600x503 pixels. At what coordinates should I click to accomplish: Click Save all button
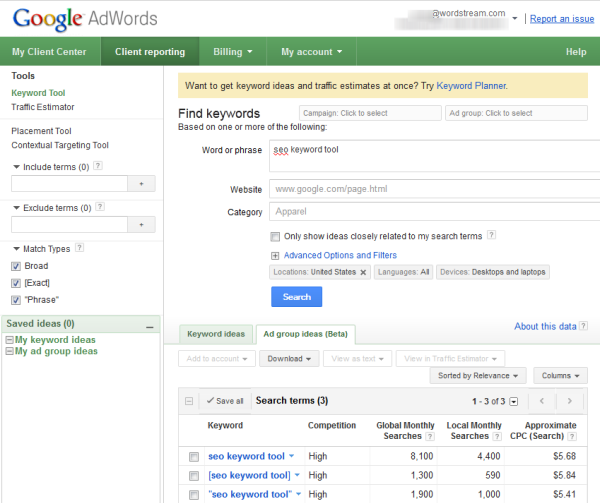pyautogui.click(x=225, y=401)
